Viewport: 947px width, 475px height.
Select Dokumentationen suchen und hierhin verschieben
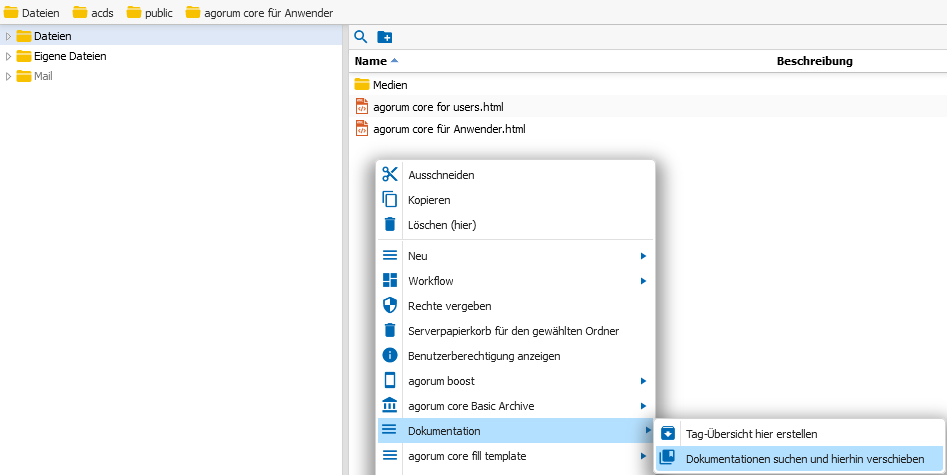pyautogui.click(x=799, y=459)
